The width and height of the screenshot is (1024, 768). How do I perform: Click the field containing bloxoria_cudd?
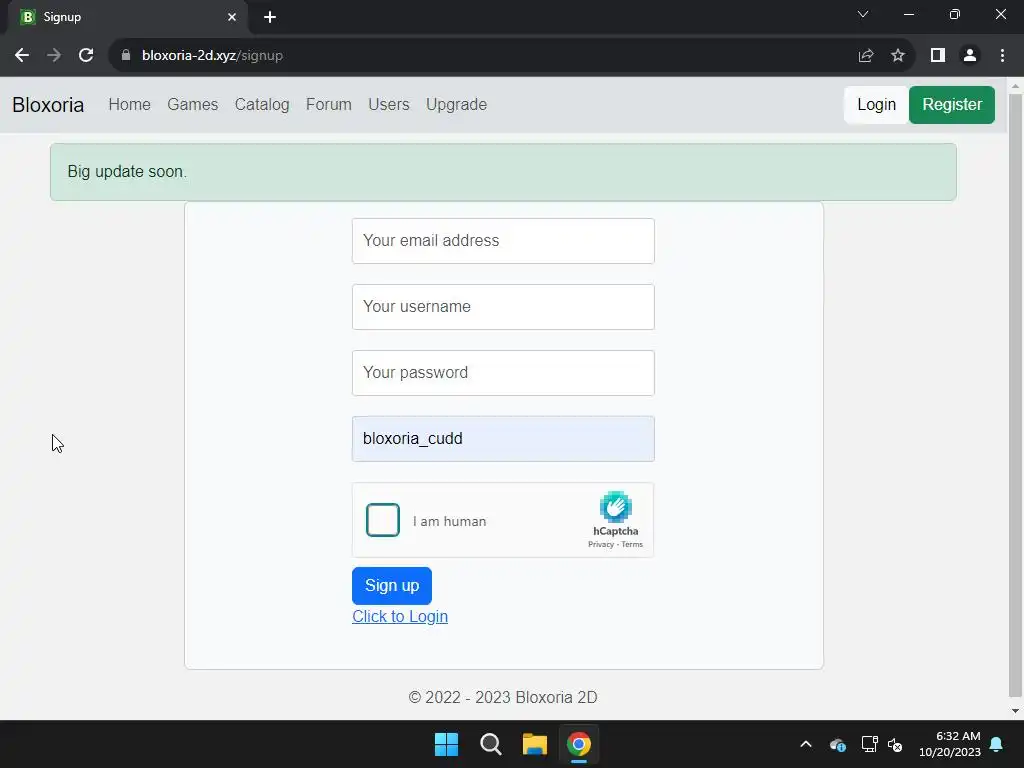503,439
